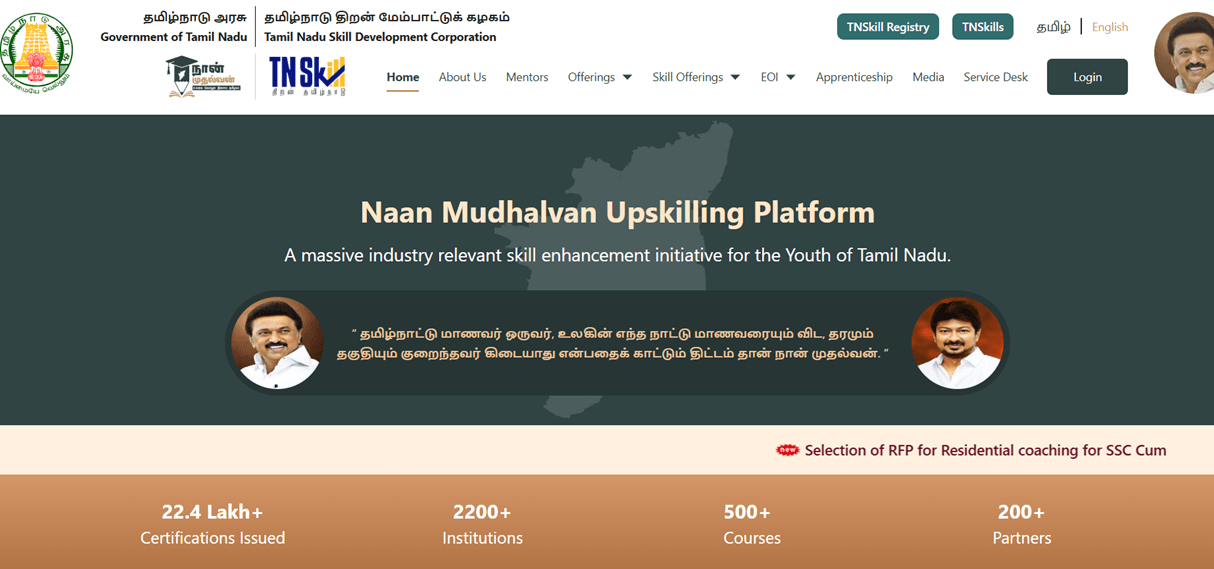This screenshot has height=569, width=1214.
Task: Expand the Skill Offerings dropdown menu
Action: tap(696, 77)
